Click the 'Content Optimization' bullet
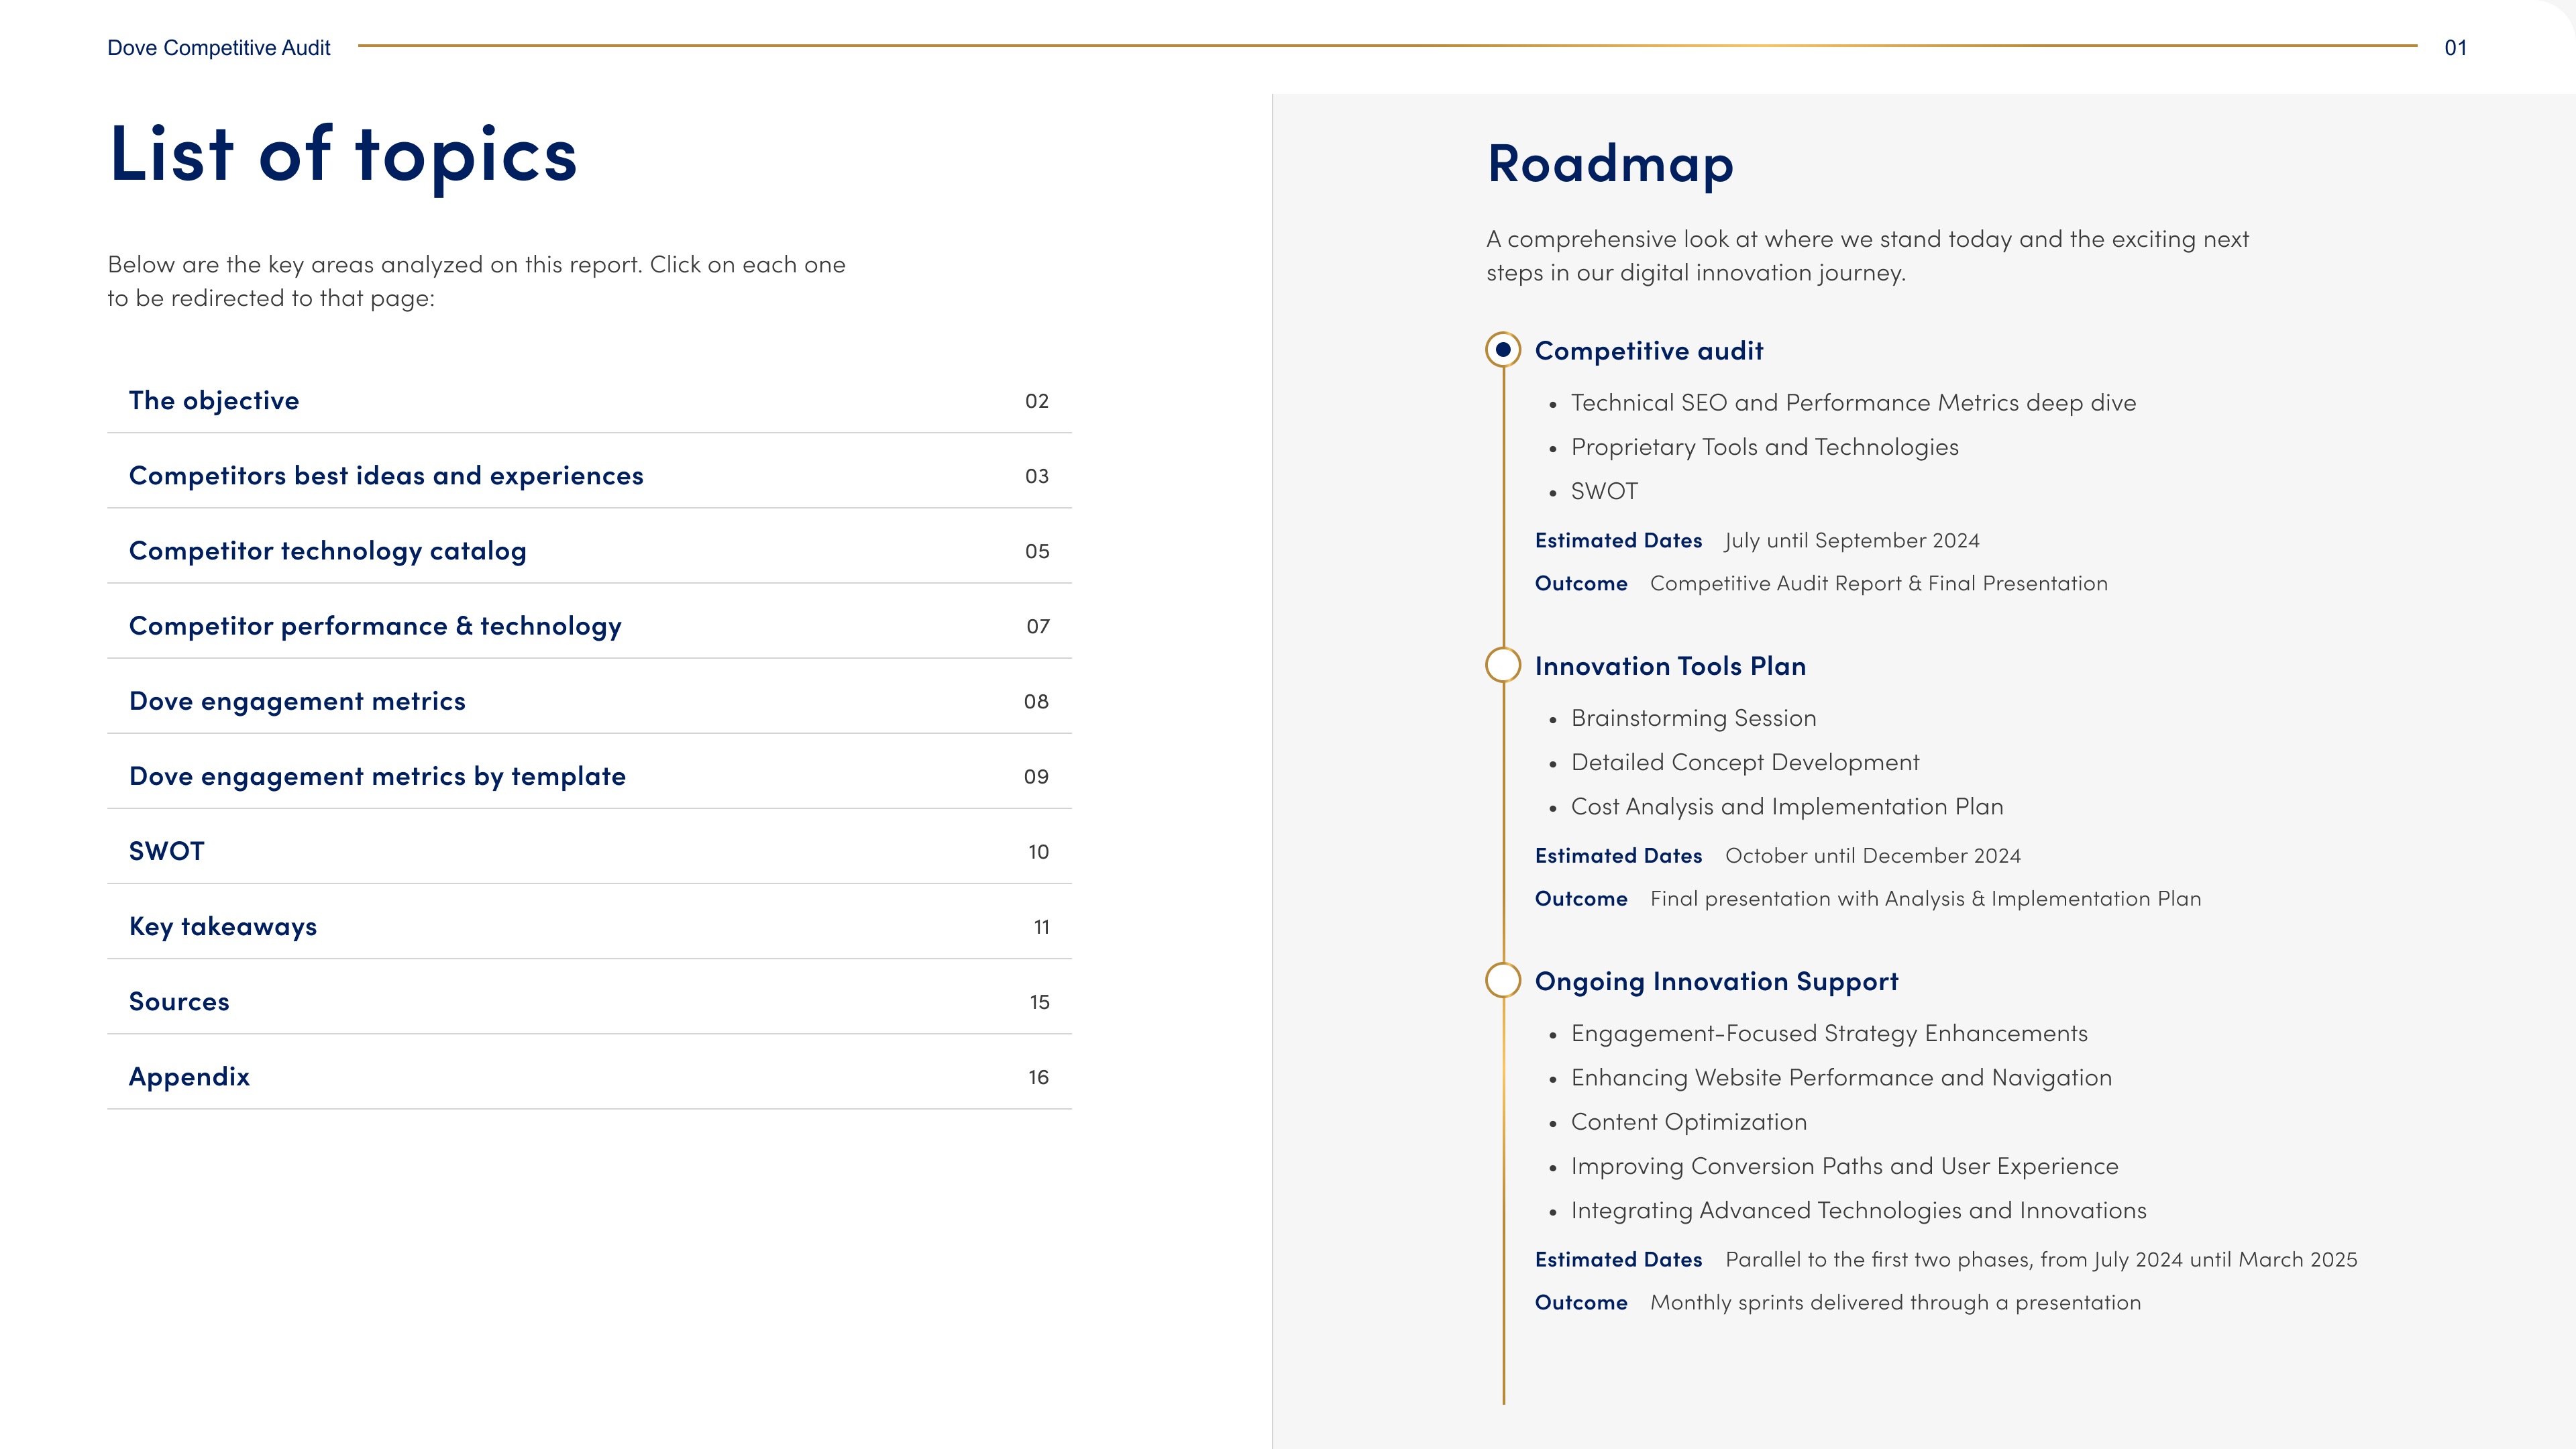 point(1689,1121)
